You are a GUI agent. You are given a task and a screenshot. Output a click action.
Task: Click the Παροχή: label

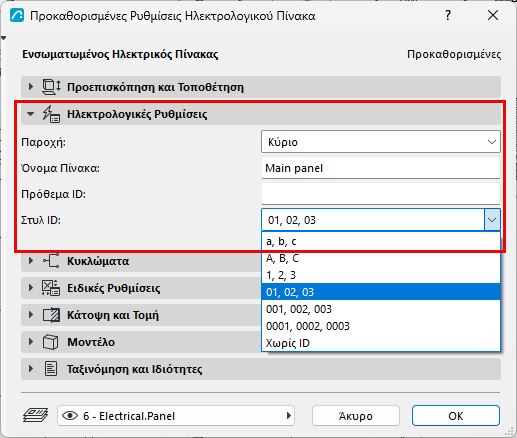pos(43,142)
